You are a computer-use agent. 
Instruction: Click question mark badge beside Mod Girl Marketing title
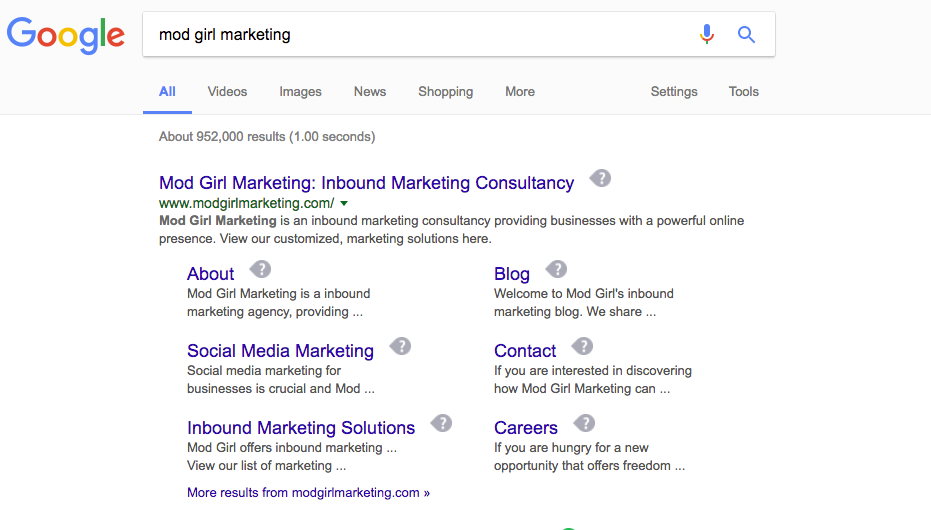coord(600,178)
